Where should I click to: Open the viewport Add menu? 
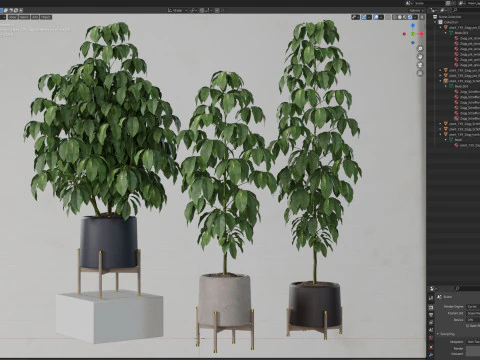(x=35, y=17)
